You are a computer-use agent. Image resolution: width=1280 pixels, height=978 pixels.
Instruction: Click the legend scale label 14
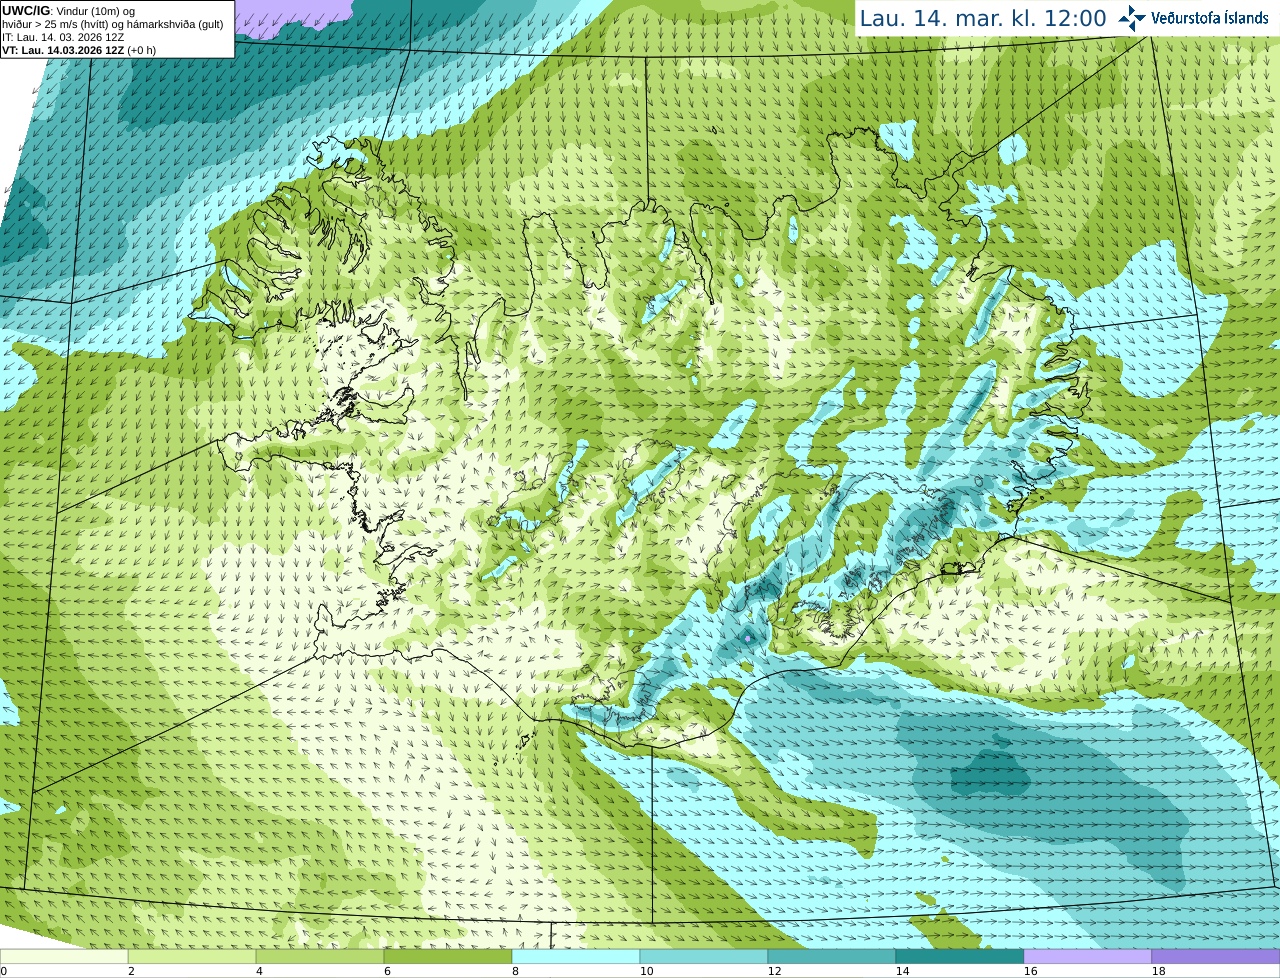[903, 971]
